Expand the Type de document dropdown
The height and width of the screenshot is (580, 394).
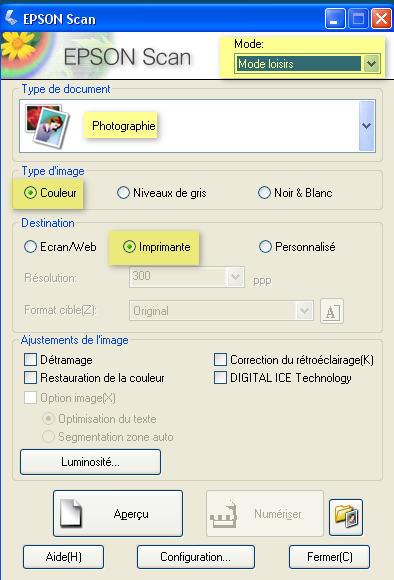coord(367,126)
